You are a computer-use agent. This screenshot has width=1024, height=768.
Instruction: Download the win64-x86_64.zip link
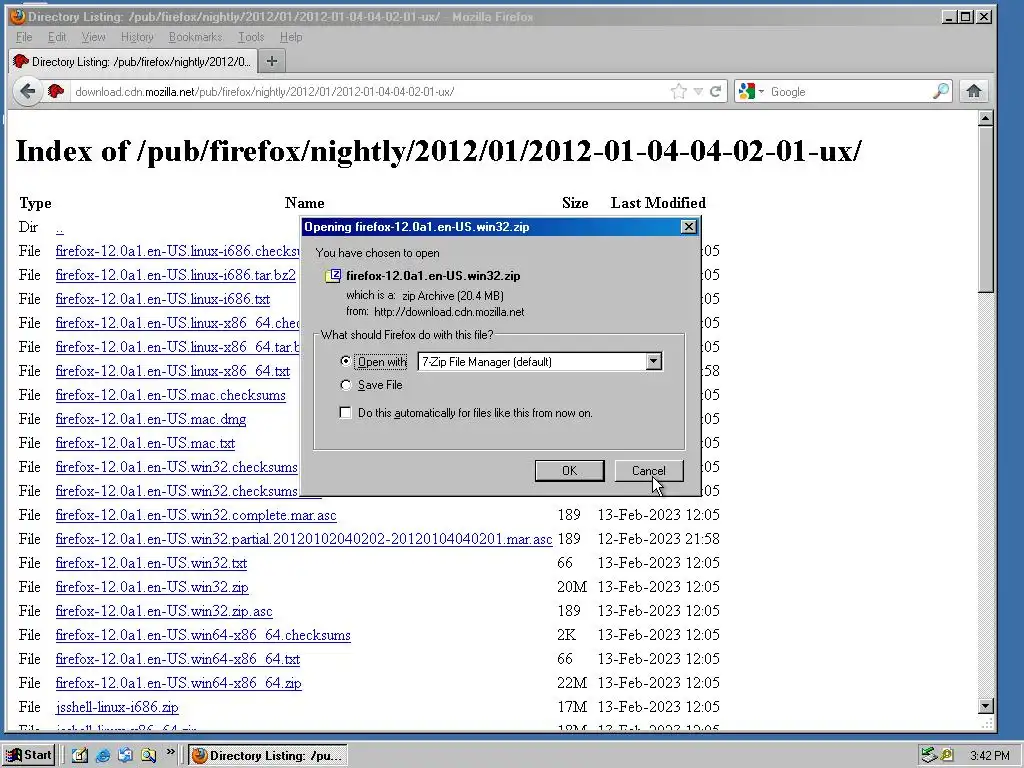(178, 683)
